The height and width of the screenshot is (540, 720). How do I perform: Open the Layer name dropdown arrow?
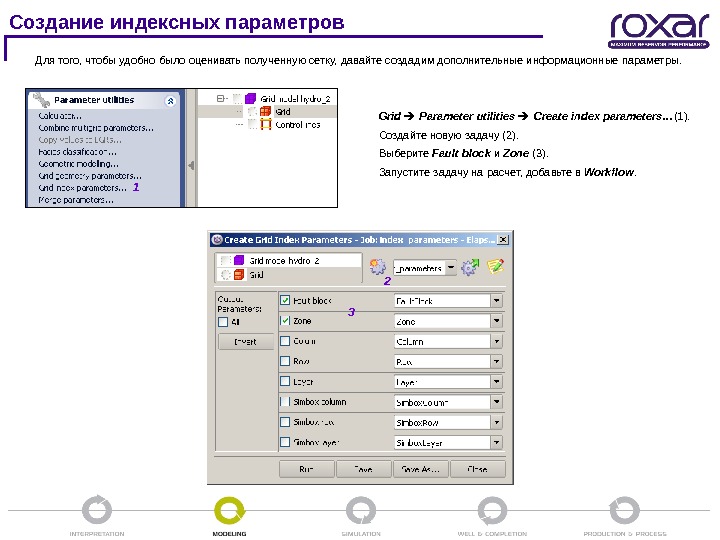(x=496, y=382)
